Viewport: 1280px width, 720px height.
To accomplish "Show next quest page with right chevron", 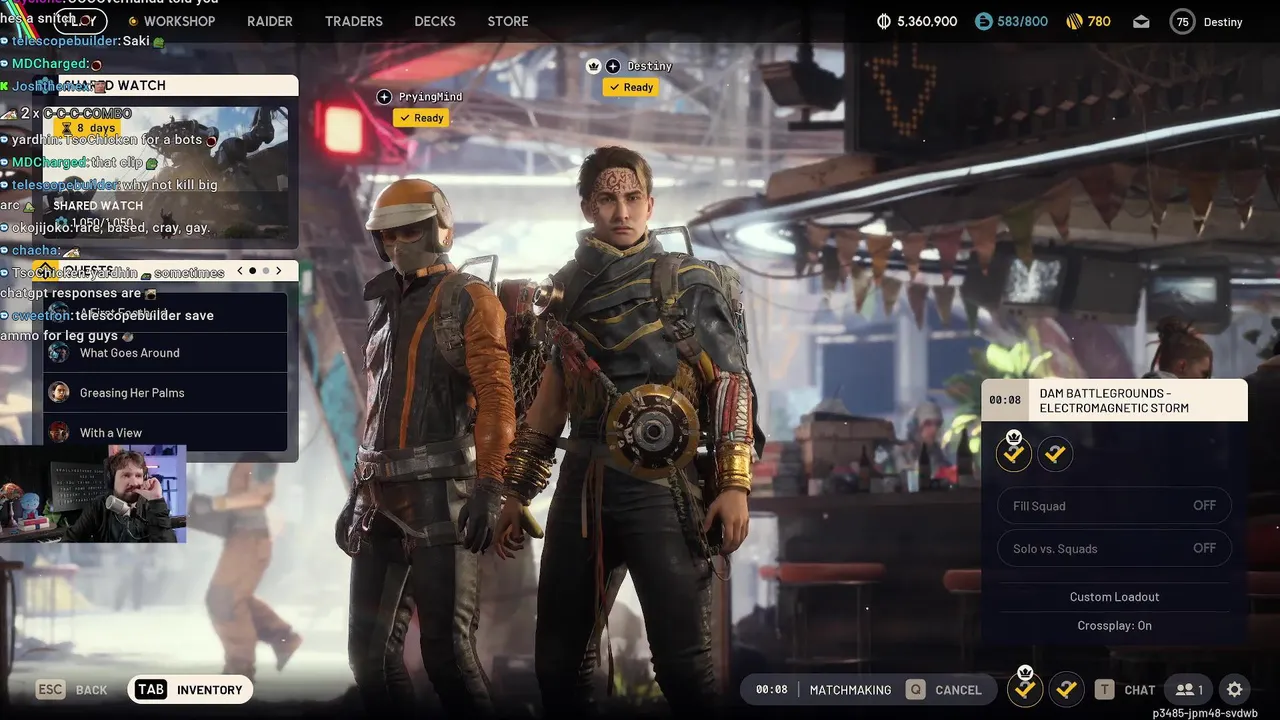I will click(278, 271).
